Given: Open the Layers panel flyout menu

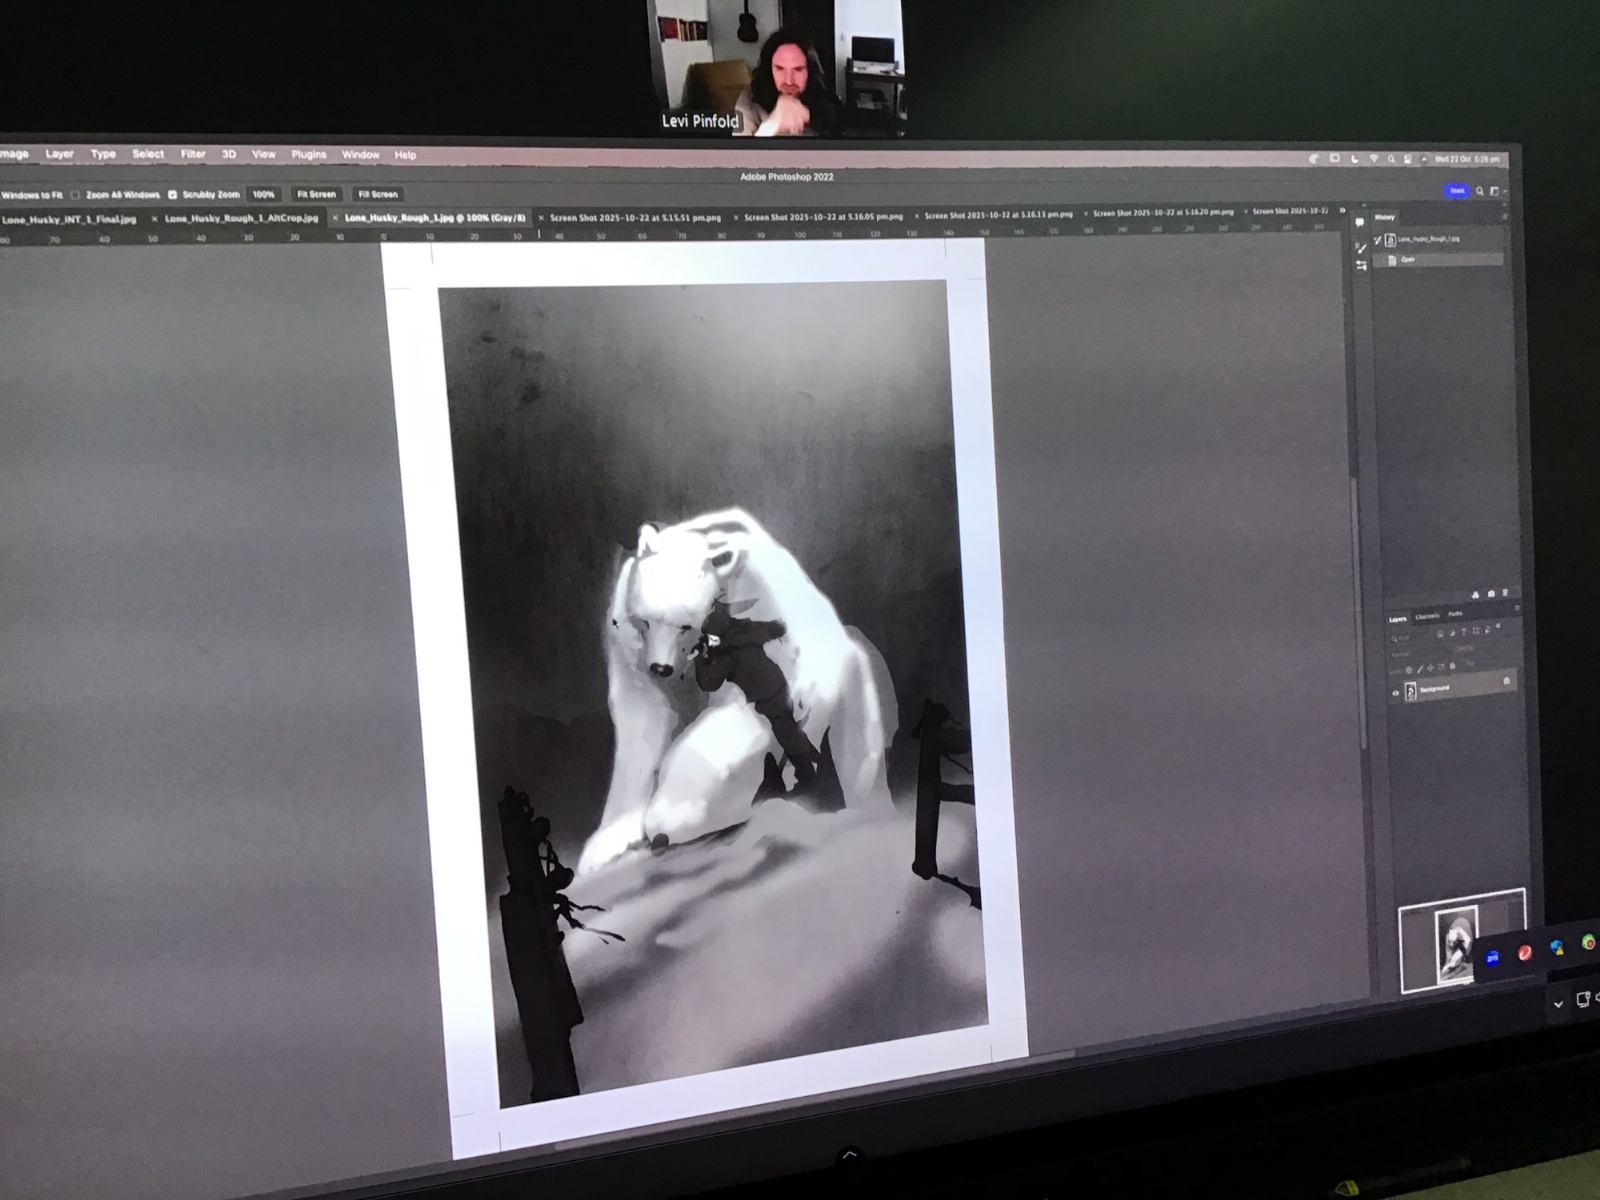Looking at the screenshot, I should pos(1516,608).
